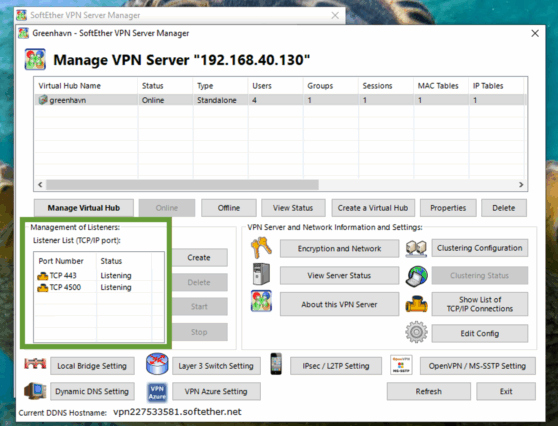Screen dimensions: 558x426
Task: Click the MAC Tables column header
Action: (441, 86)
